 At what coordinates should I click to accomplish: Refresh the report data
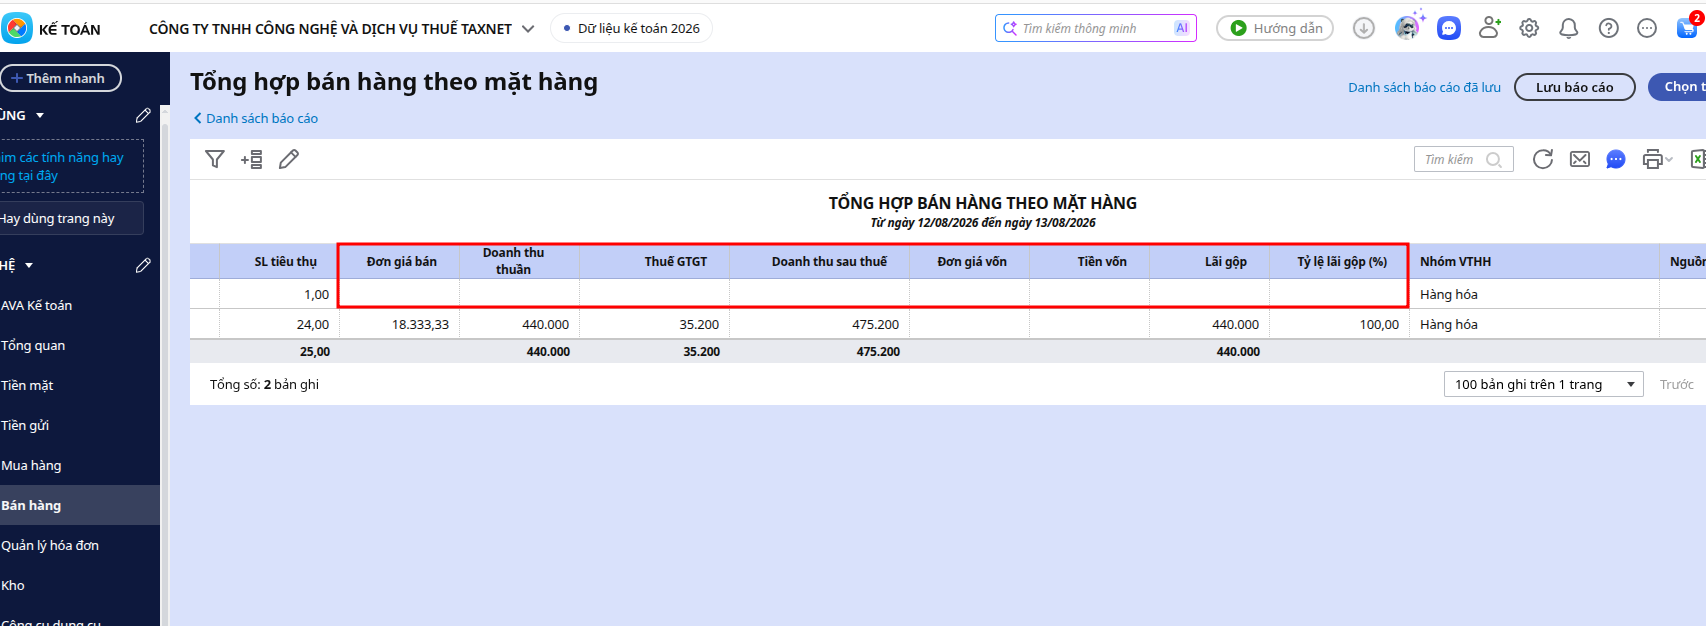[x=1543, y=159]
